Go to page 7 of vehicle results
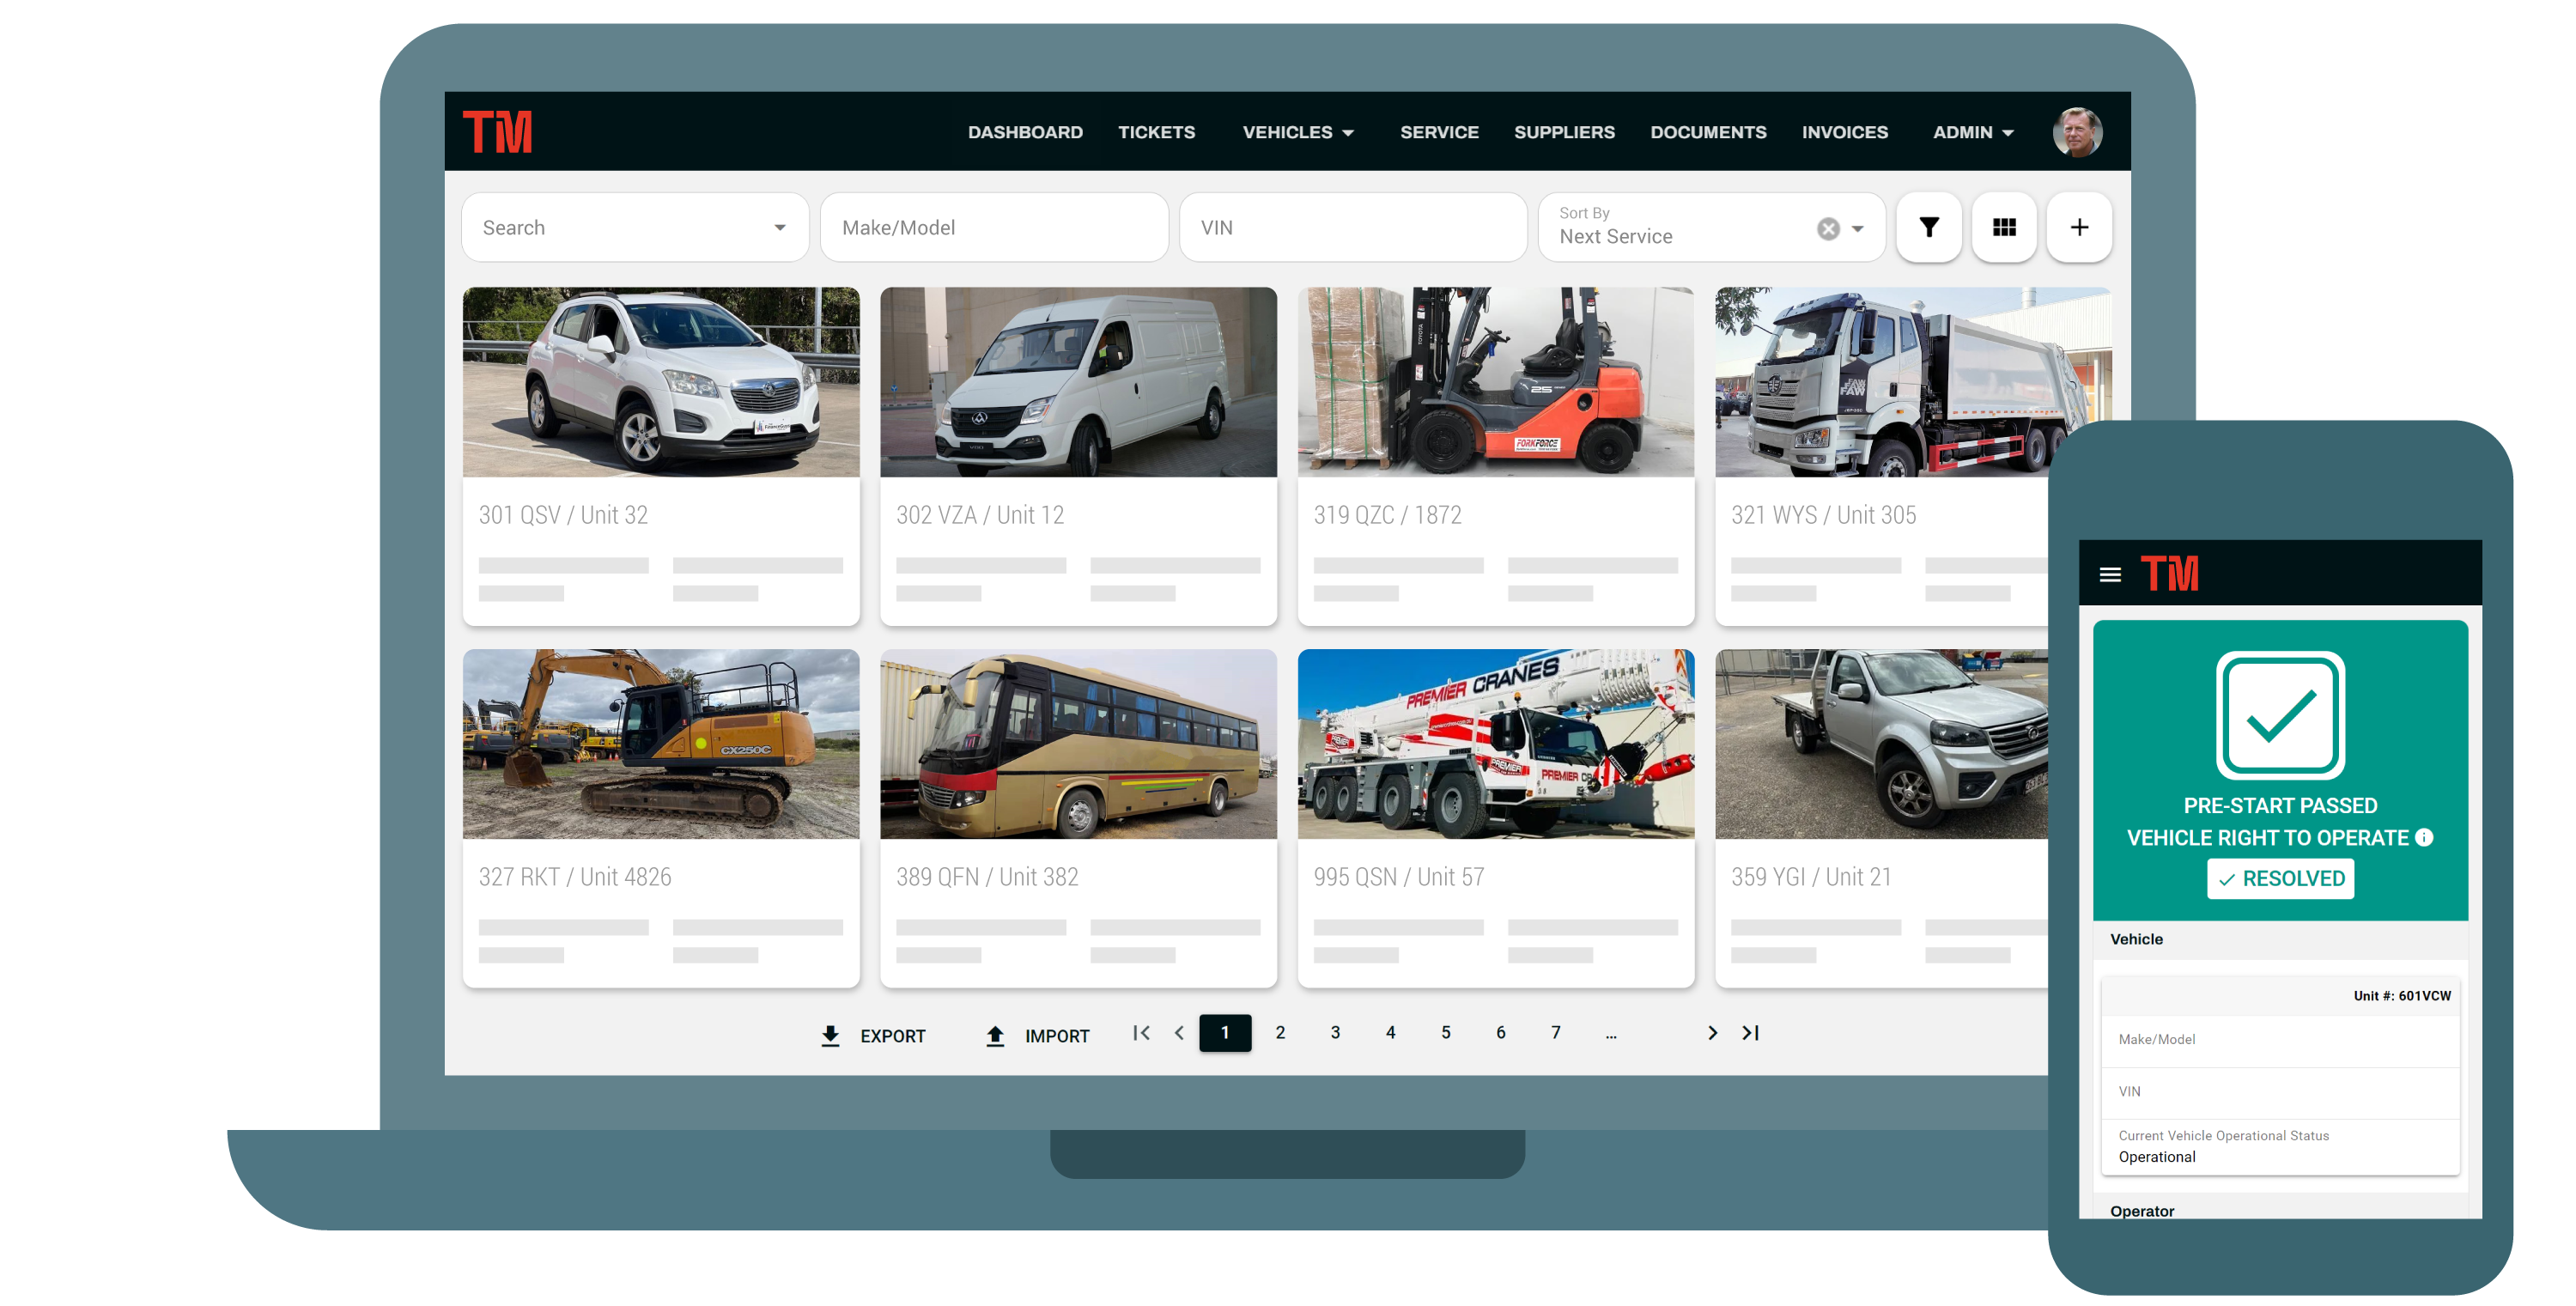This screenshot has width=2576, height=1306. pyautogui.click(x=1555, y=1033)
